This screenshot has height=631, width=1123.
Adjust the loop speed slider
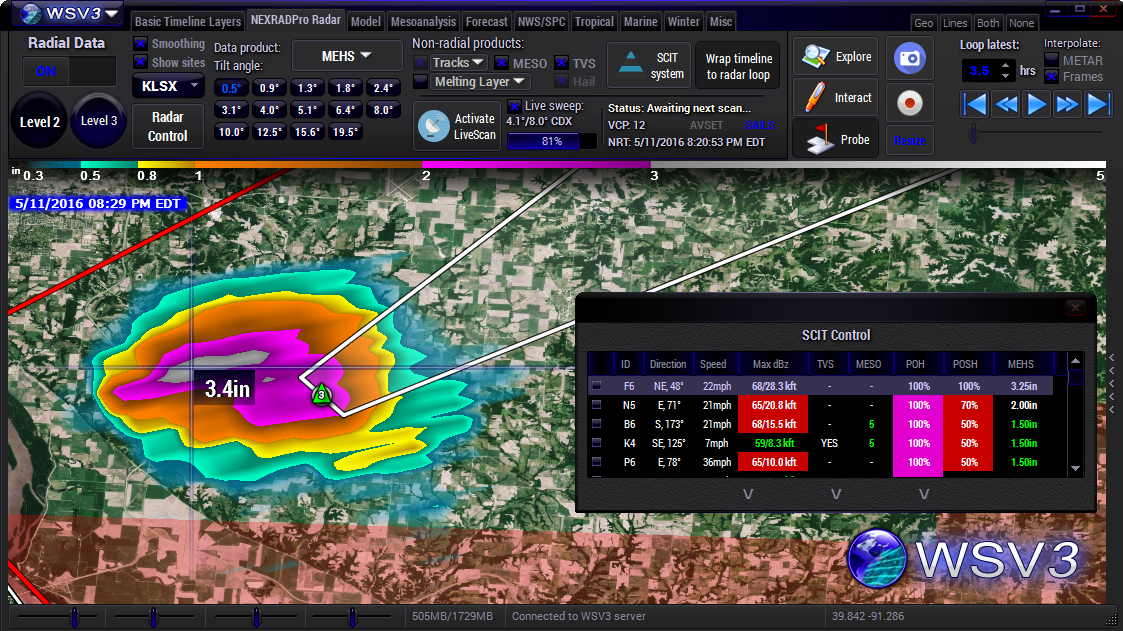click(x=973, y=133)
